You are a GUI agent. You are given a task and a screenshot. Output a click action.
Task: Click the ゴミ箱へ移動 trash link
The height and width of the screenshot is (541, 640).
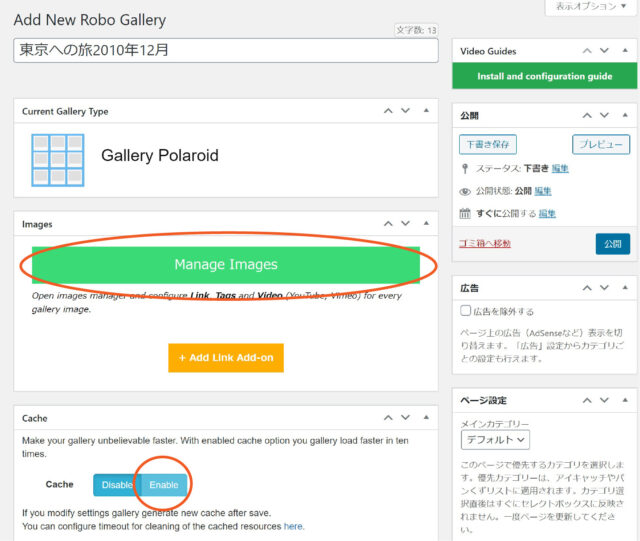pyautogui.click(x=484, y=243)
